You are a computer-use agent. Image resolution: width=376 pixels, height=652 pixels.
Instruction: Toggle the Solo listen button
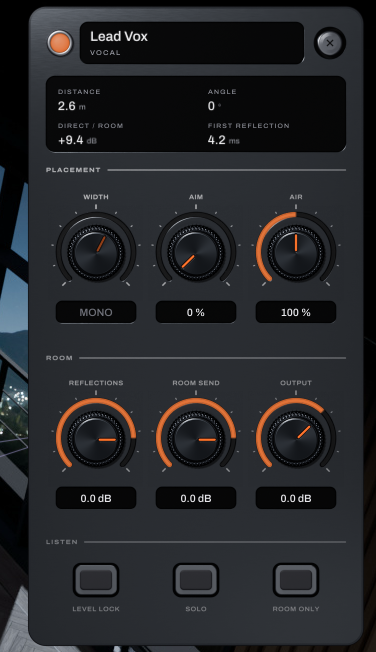click(196, 580)
